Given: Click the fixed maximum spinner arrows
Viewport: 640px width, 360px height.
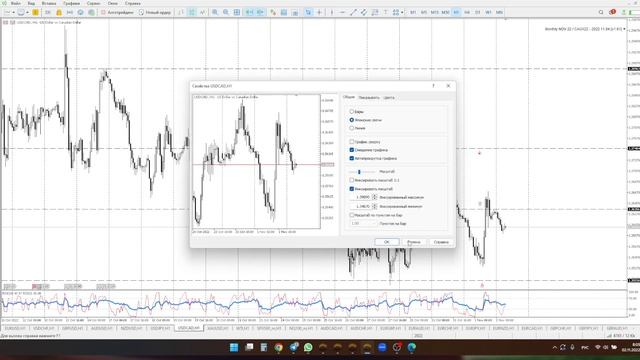Looking at the screenshot, I should coord(374,197).
